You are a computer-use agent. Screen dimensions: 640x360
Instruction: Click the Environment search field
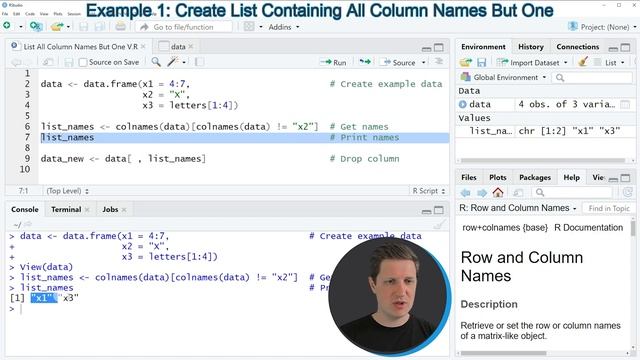tap(593, 78)
